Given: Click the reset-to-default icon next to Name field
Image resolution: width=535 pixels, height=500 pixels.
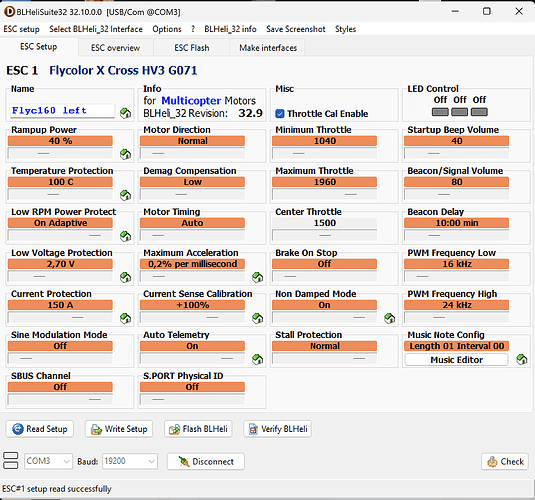Looking at the screenshot, I should coord(126,113).
